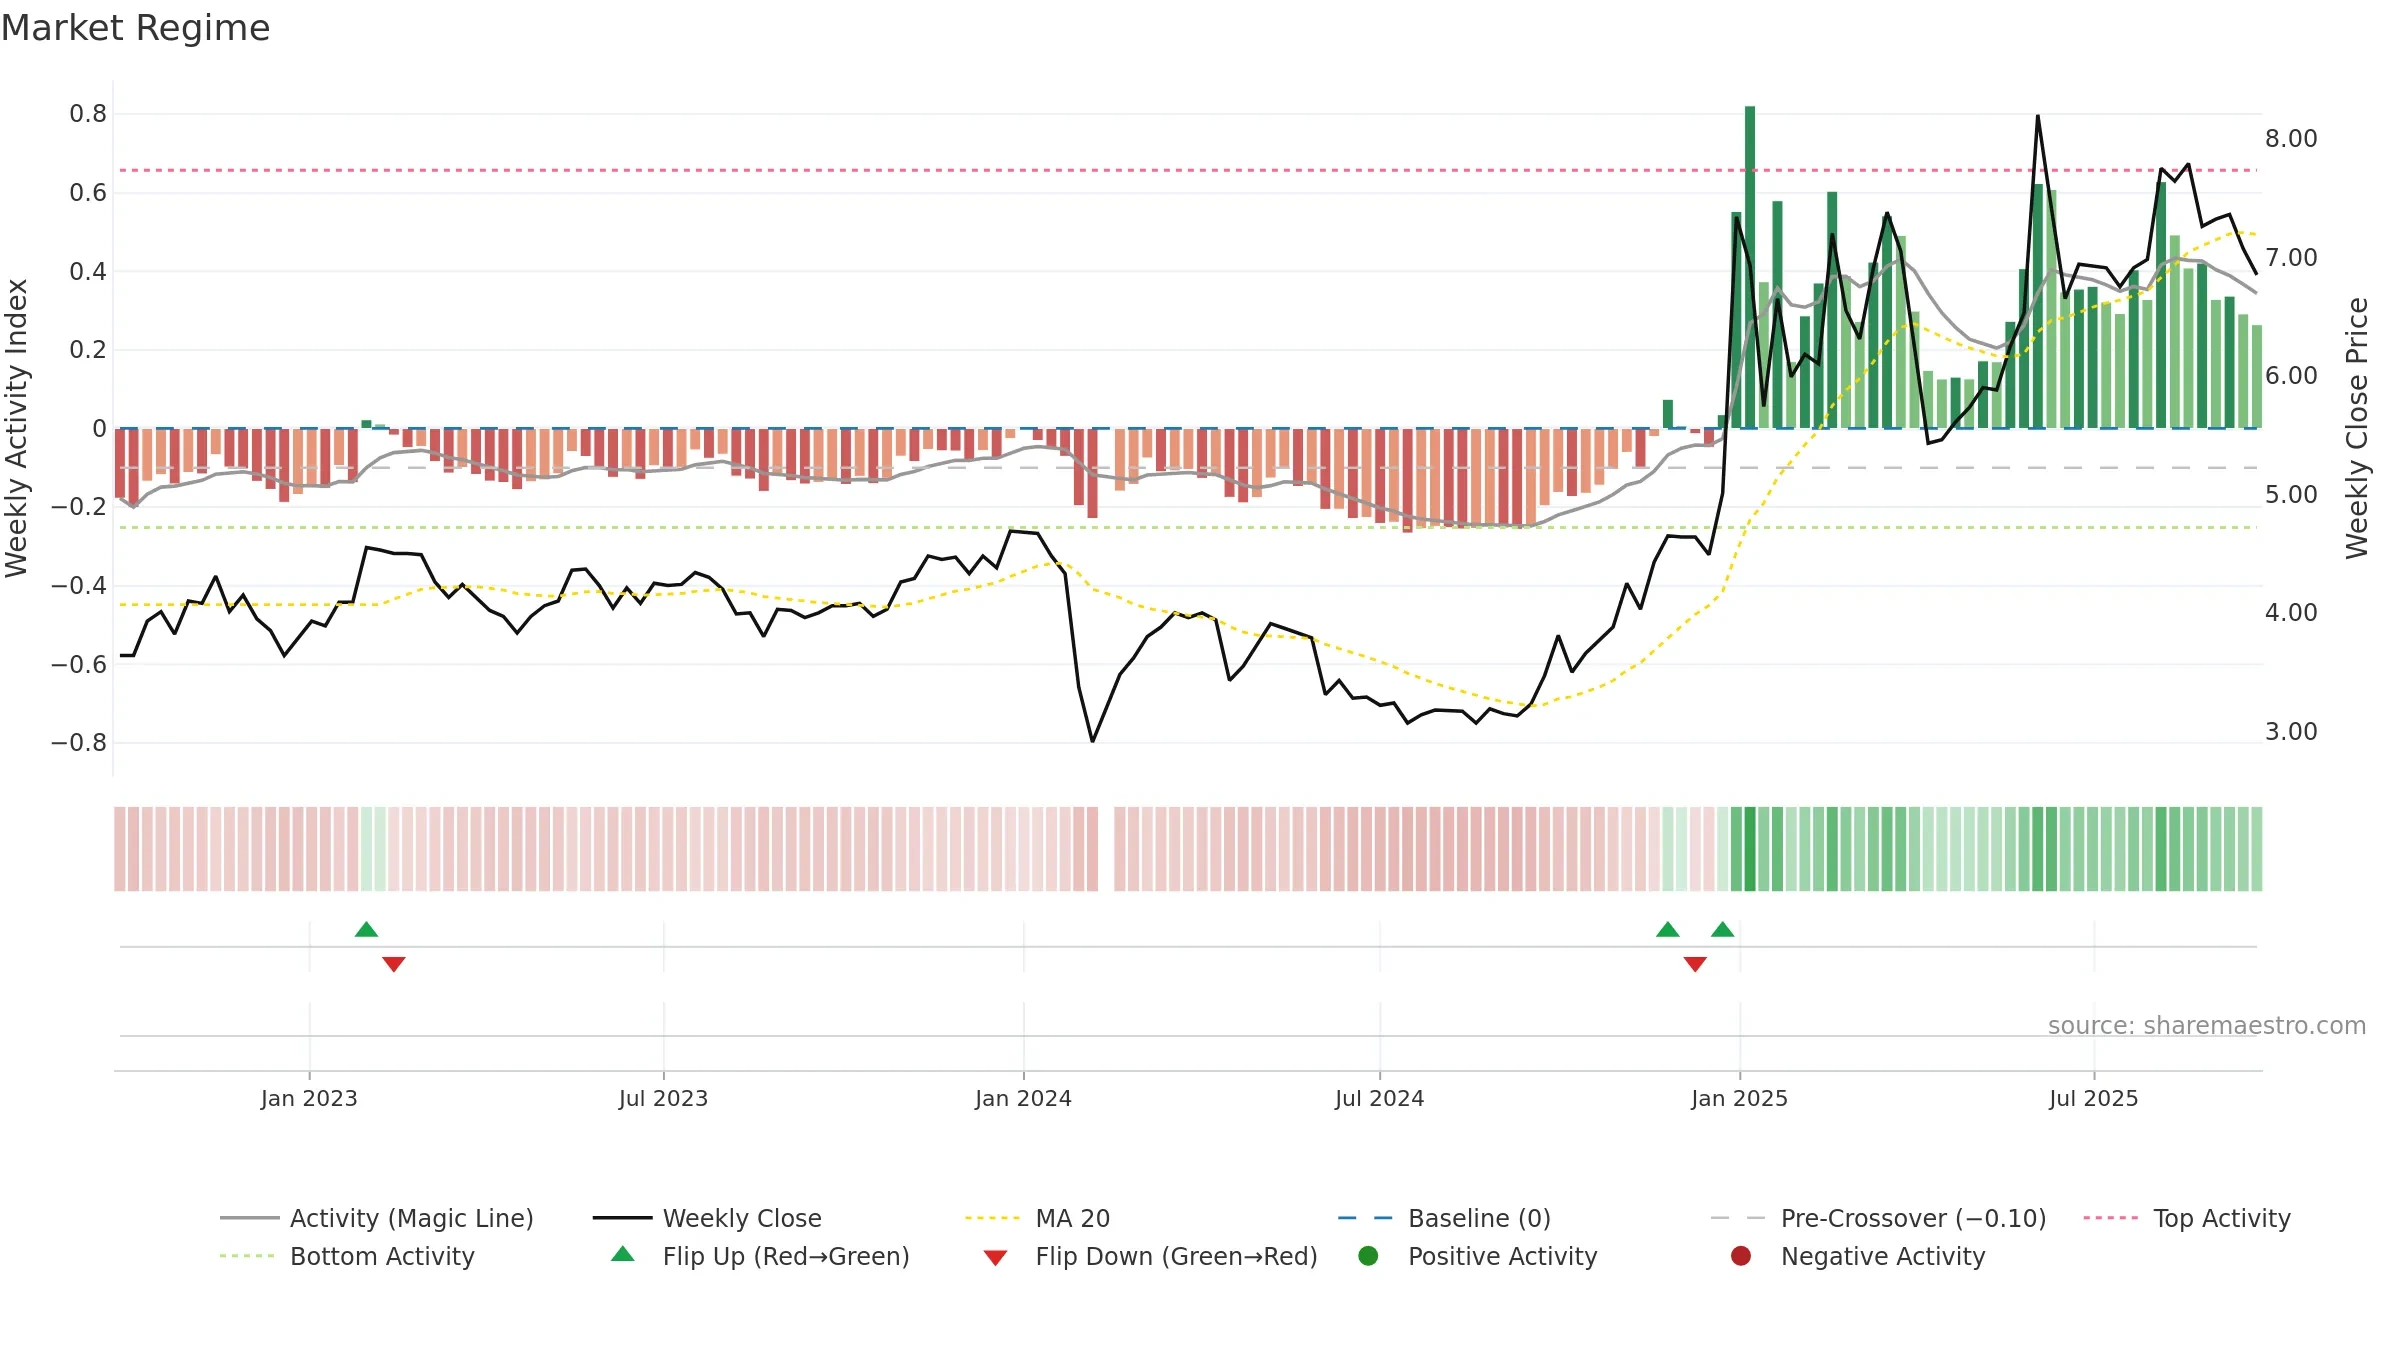Click the Jan 2023 x-axis label

pyautogui.click(x=309, y=1098)
